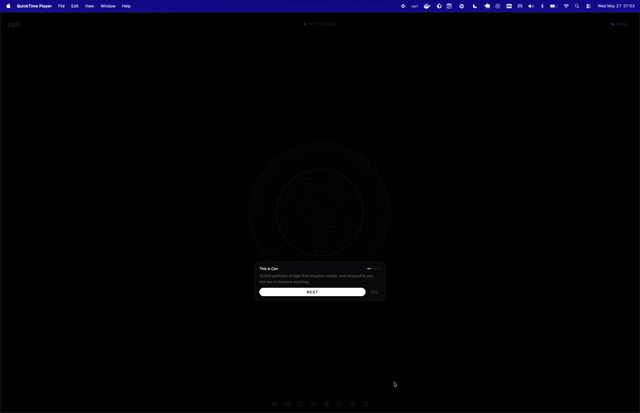Image resolution: width=640 pixels, height=413 pixels.
Task: Click the Spotlight search magnifier icon
Action: coord(577,6)
